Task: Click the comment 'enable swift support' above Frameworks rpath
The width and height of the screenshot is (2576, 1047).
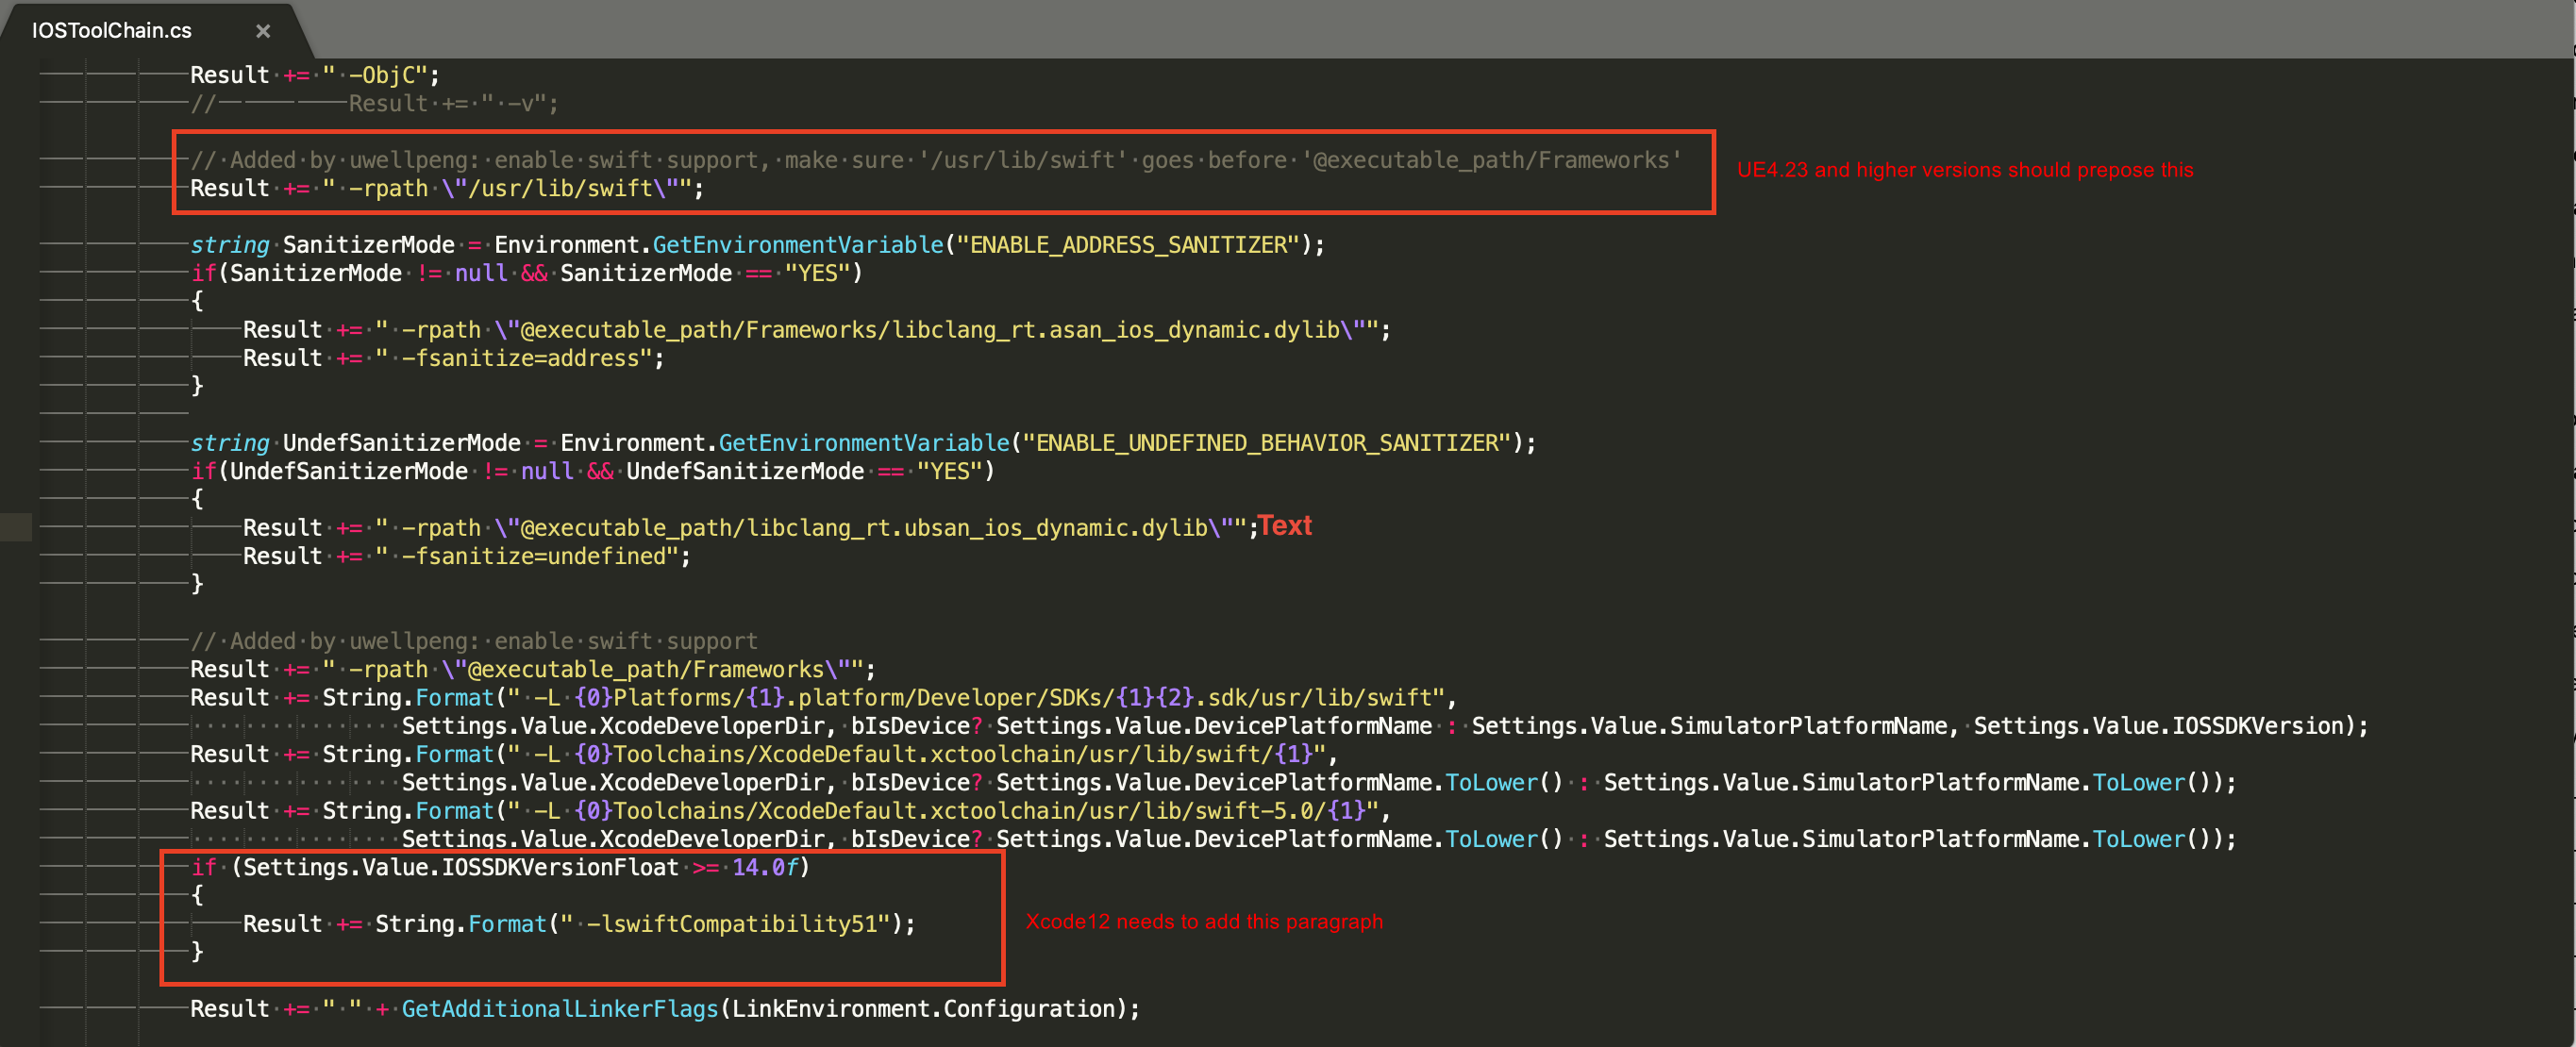Action: point(474,641)
